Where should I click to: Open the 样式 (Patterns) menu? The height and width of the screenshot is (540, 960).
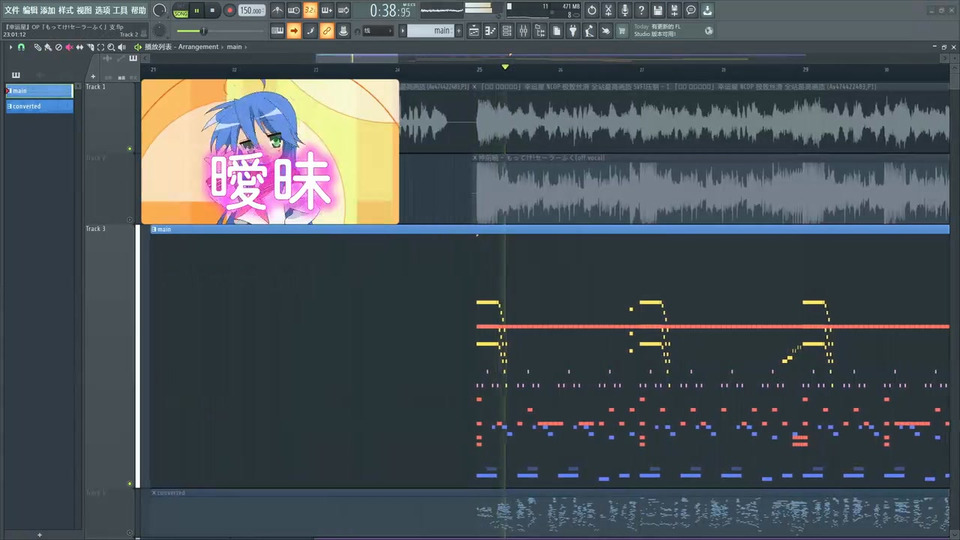click(66, 10)
